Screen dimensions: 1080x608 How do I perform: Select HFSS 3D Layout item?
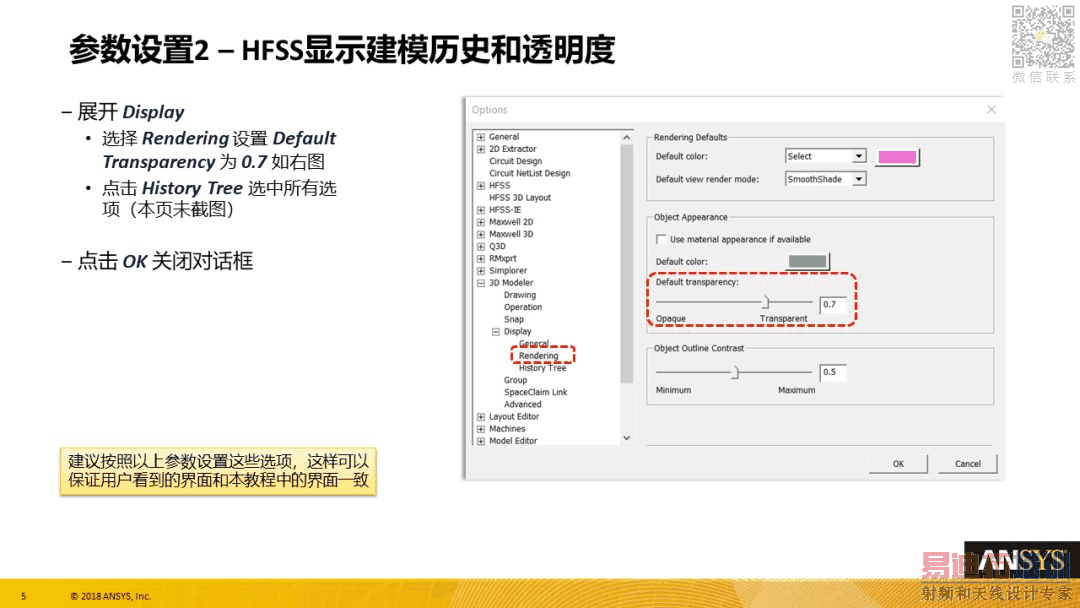pyautogui.click(x=520, y=198)
